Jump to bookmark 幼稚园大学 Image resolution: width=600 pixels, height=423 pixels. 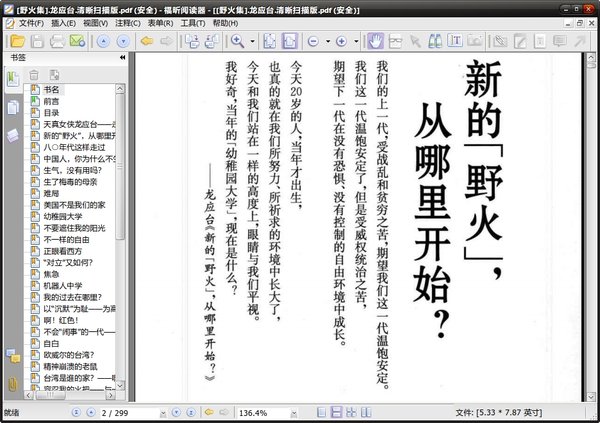(63, 216)
